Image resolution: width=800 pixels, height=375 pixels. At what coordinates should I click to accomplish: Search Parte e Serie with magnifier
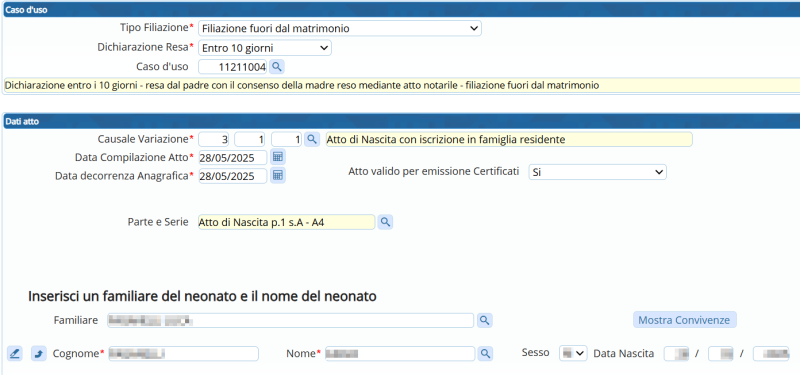(x=385, y=222)
